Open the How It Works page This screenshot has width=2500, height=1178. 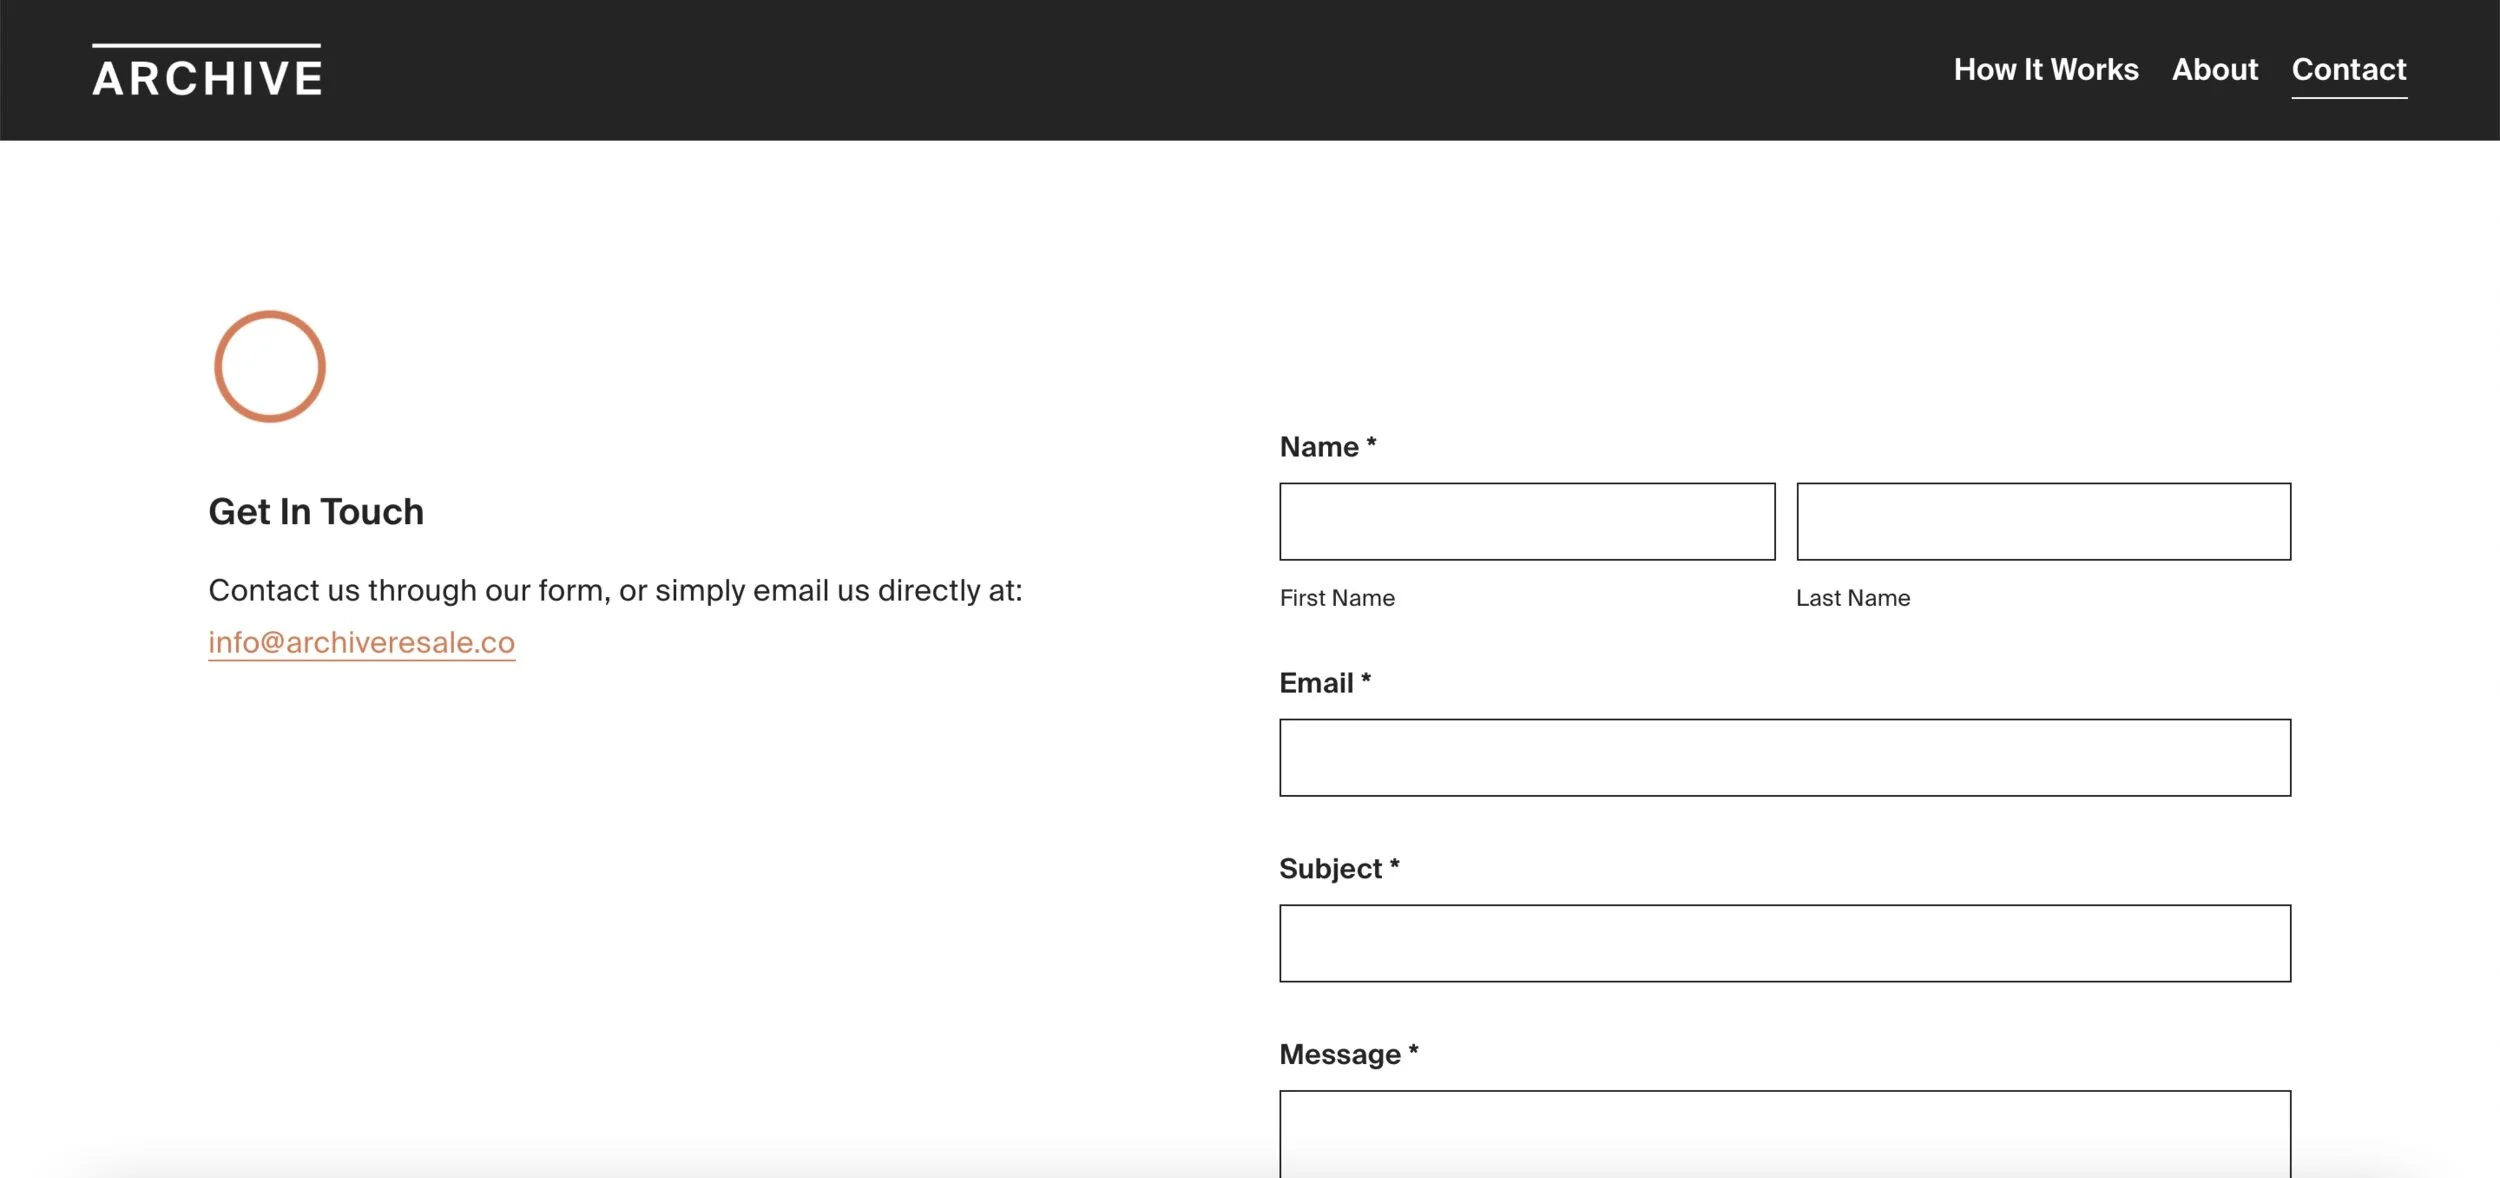point(2045,70)
